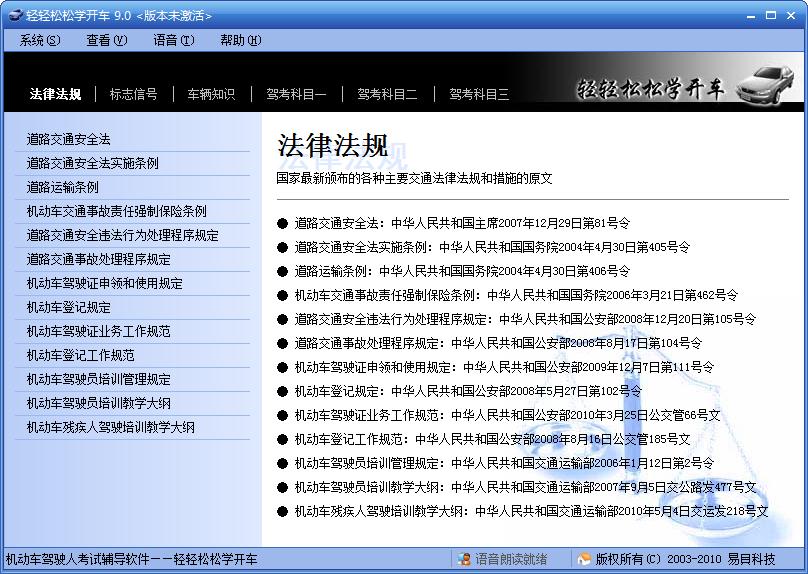Open 机动车交通事故责任强制保险条例 in the sidebar
The image size is (808, 574).
click(116, 211)
